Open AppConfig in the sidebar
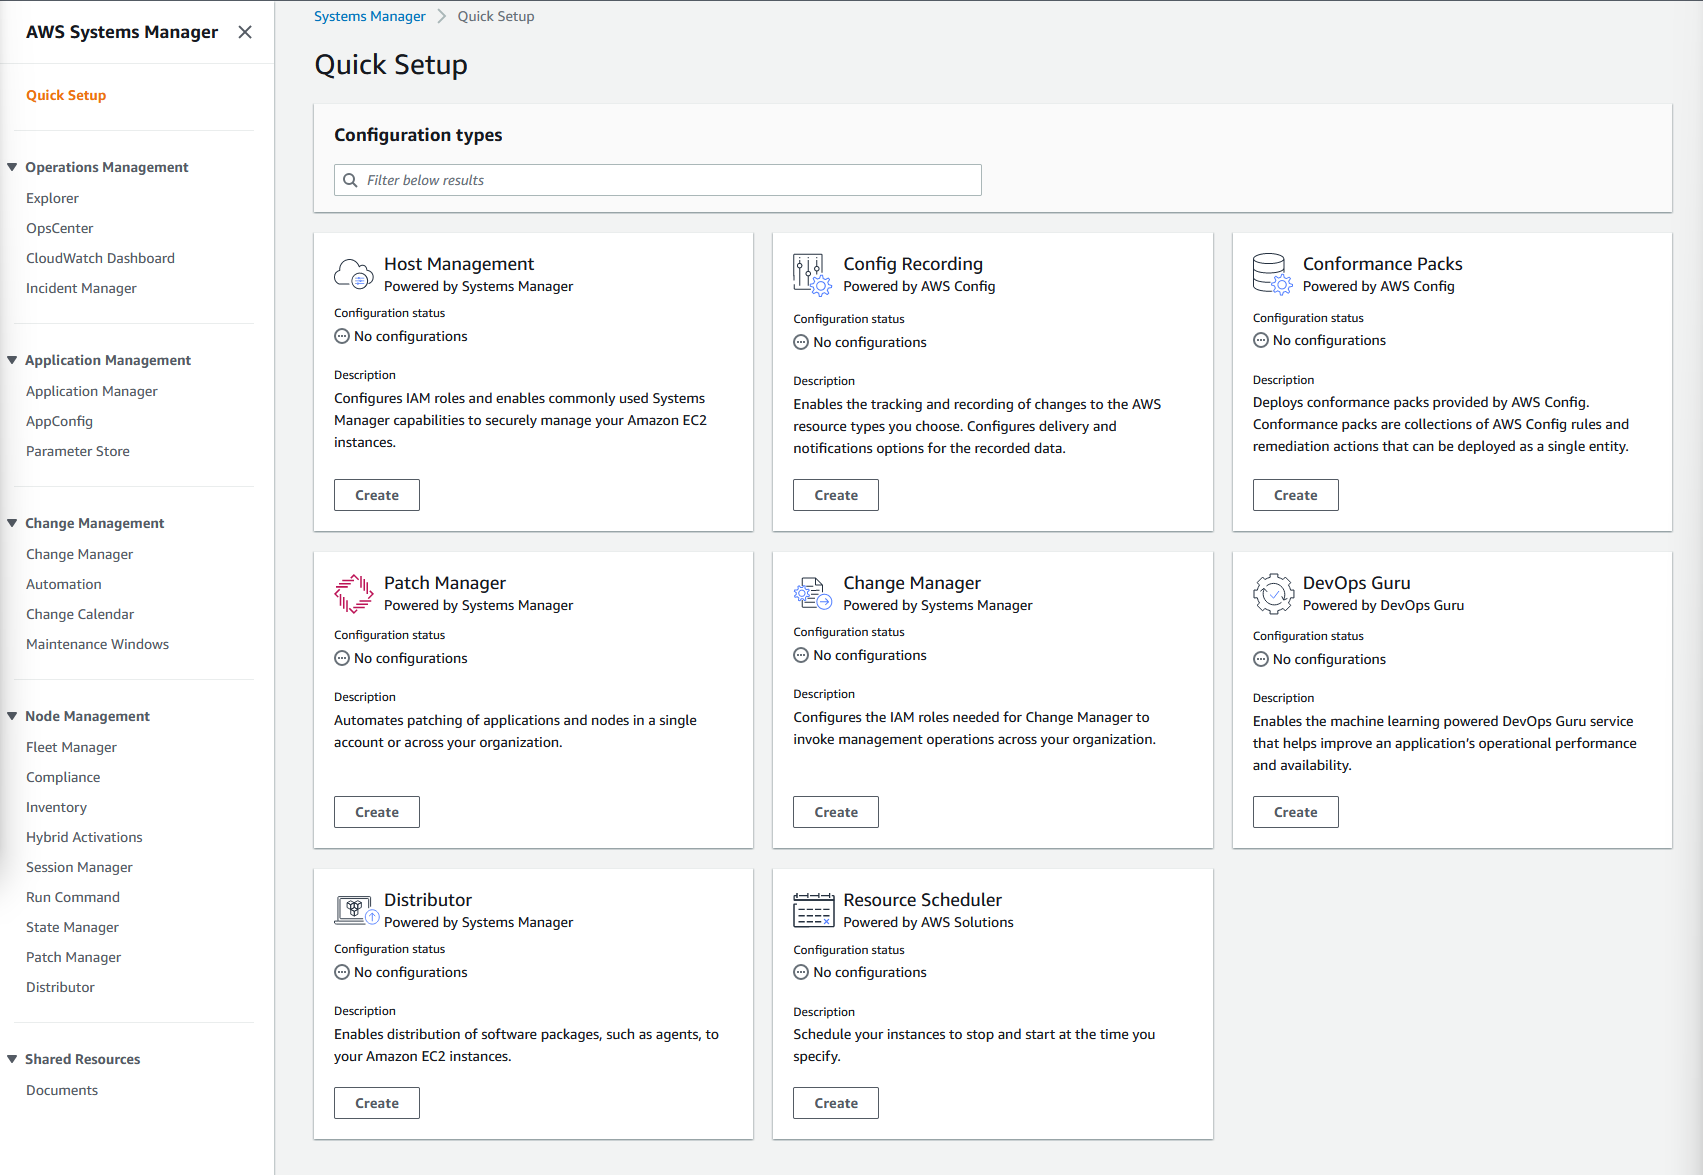This screenshot has height=1175, width=1703. coord(59,421)
